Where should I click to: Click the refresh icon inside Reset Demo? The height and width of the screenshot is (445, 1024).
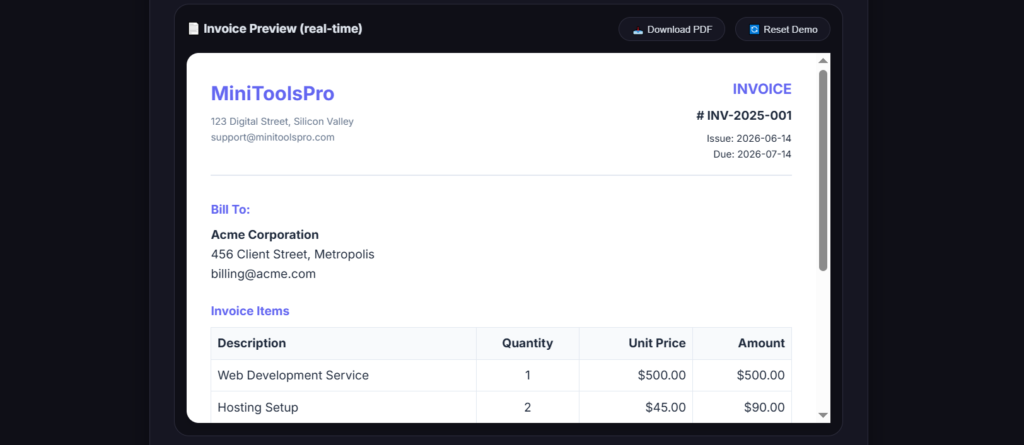[754, 29]
